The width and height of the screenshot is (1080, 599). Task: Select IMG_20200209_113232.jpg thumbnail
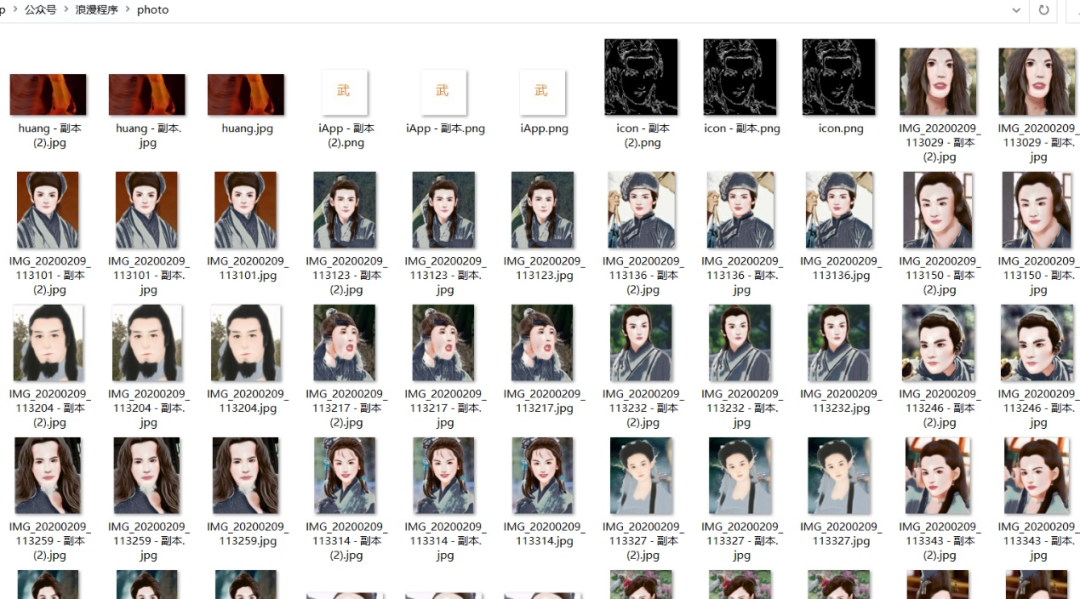(839, 342)
